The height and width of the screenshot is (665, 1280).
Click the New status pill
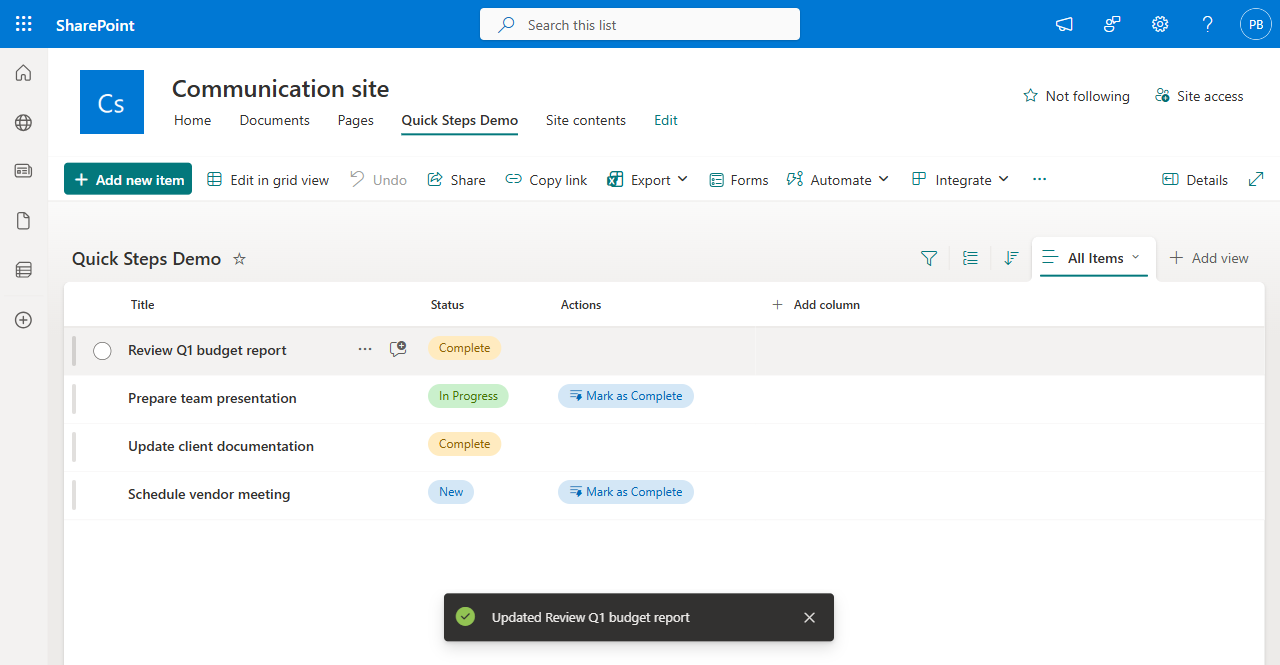(451, 492)
